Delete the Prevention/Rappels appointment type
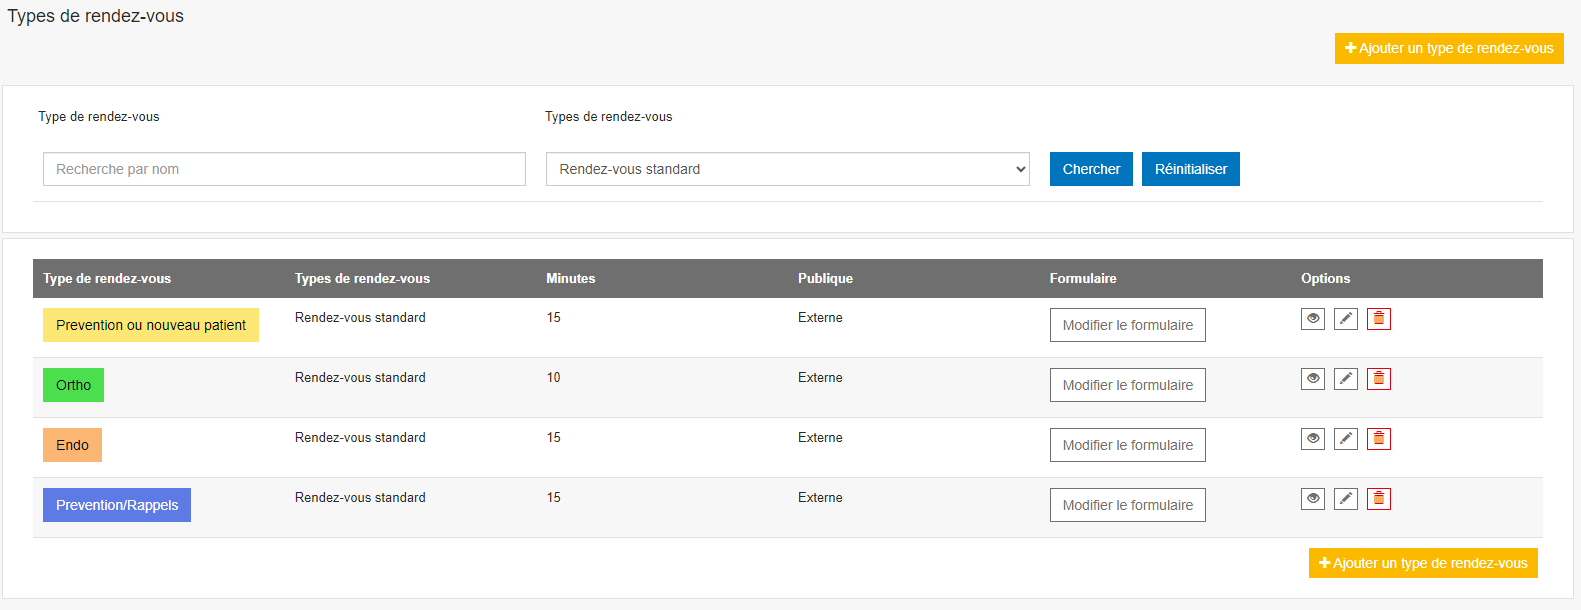This screenshot has width=1581, height=610. point(1379,499)
